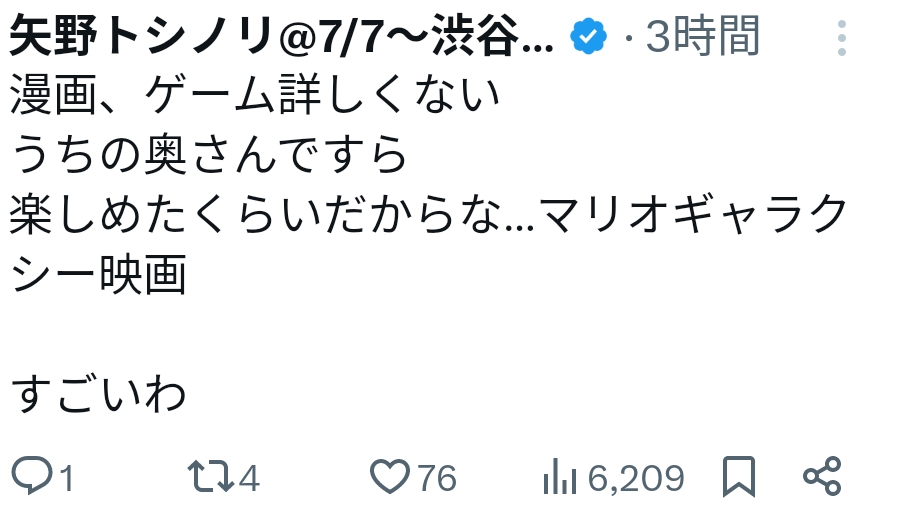
Task: Click the blue verified badge
Action: 588,38
